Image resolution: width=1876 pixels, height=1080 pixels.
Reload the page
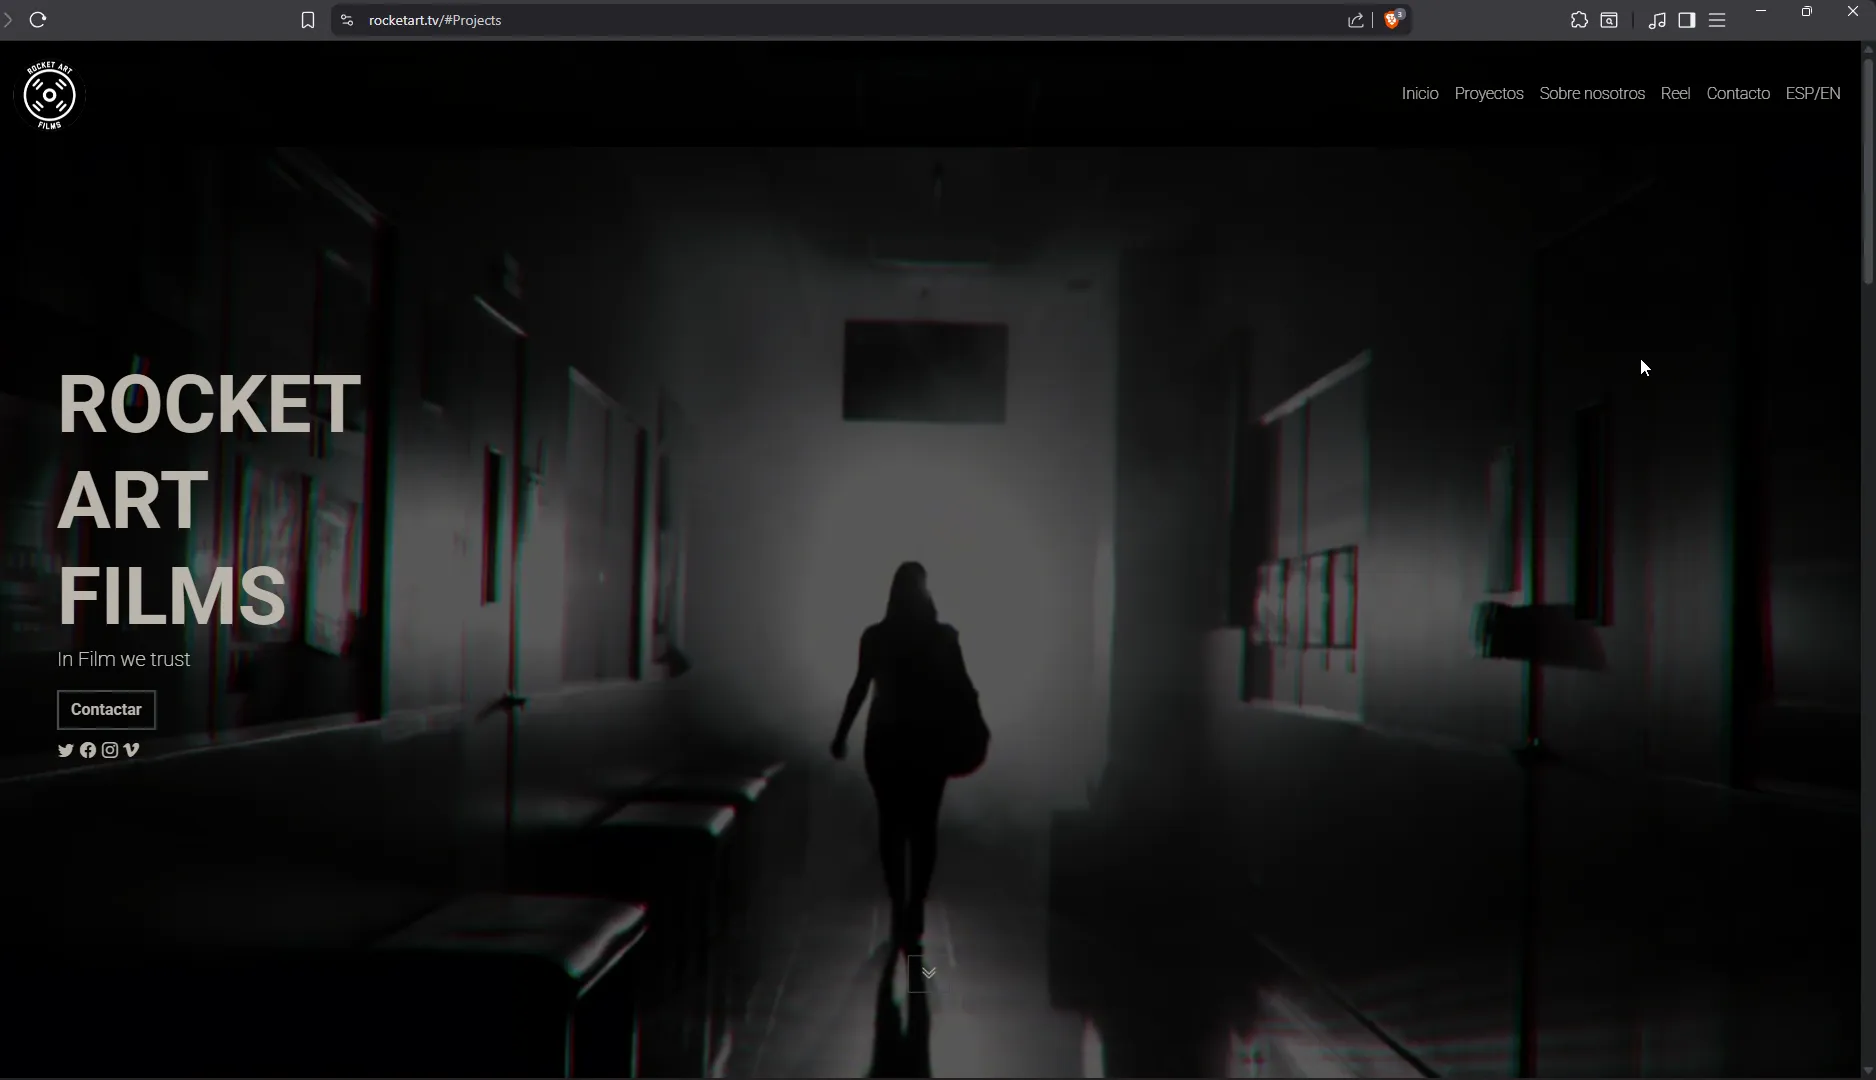pyautogui.click(x=38, y=19)
